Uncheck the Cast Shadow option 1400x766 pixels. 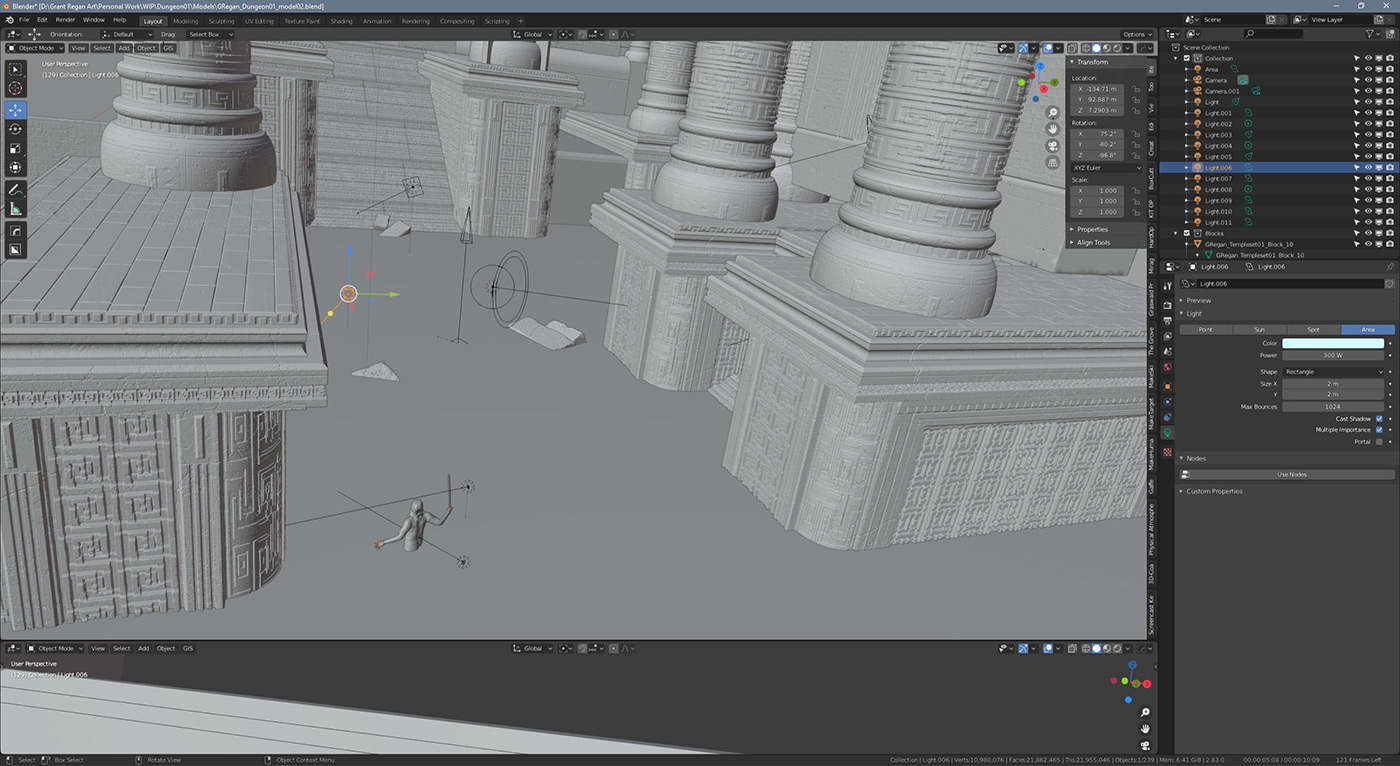coord(1379,418)
